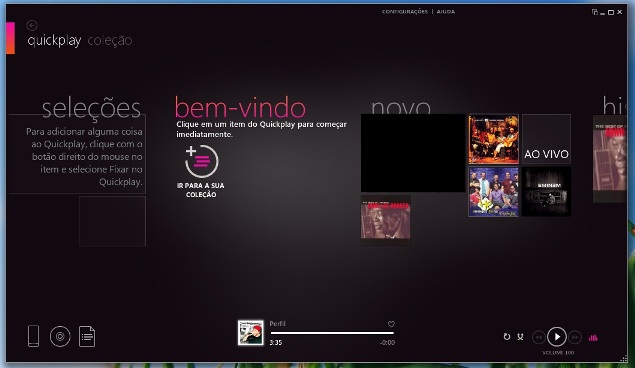Switch to the coleção tab
The width and height of the screenshot is (635, 368).
tap(110, 40)
